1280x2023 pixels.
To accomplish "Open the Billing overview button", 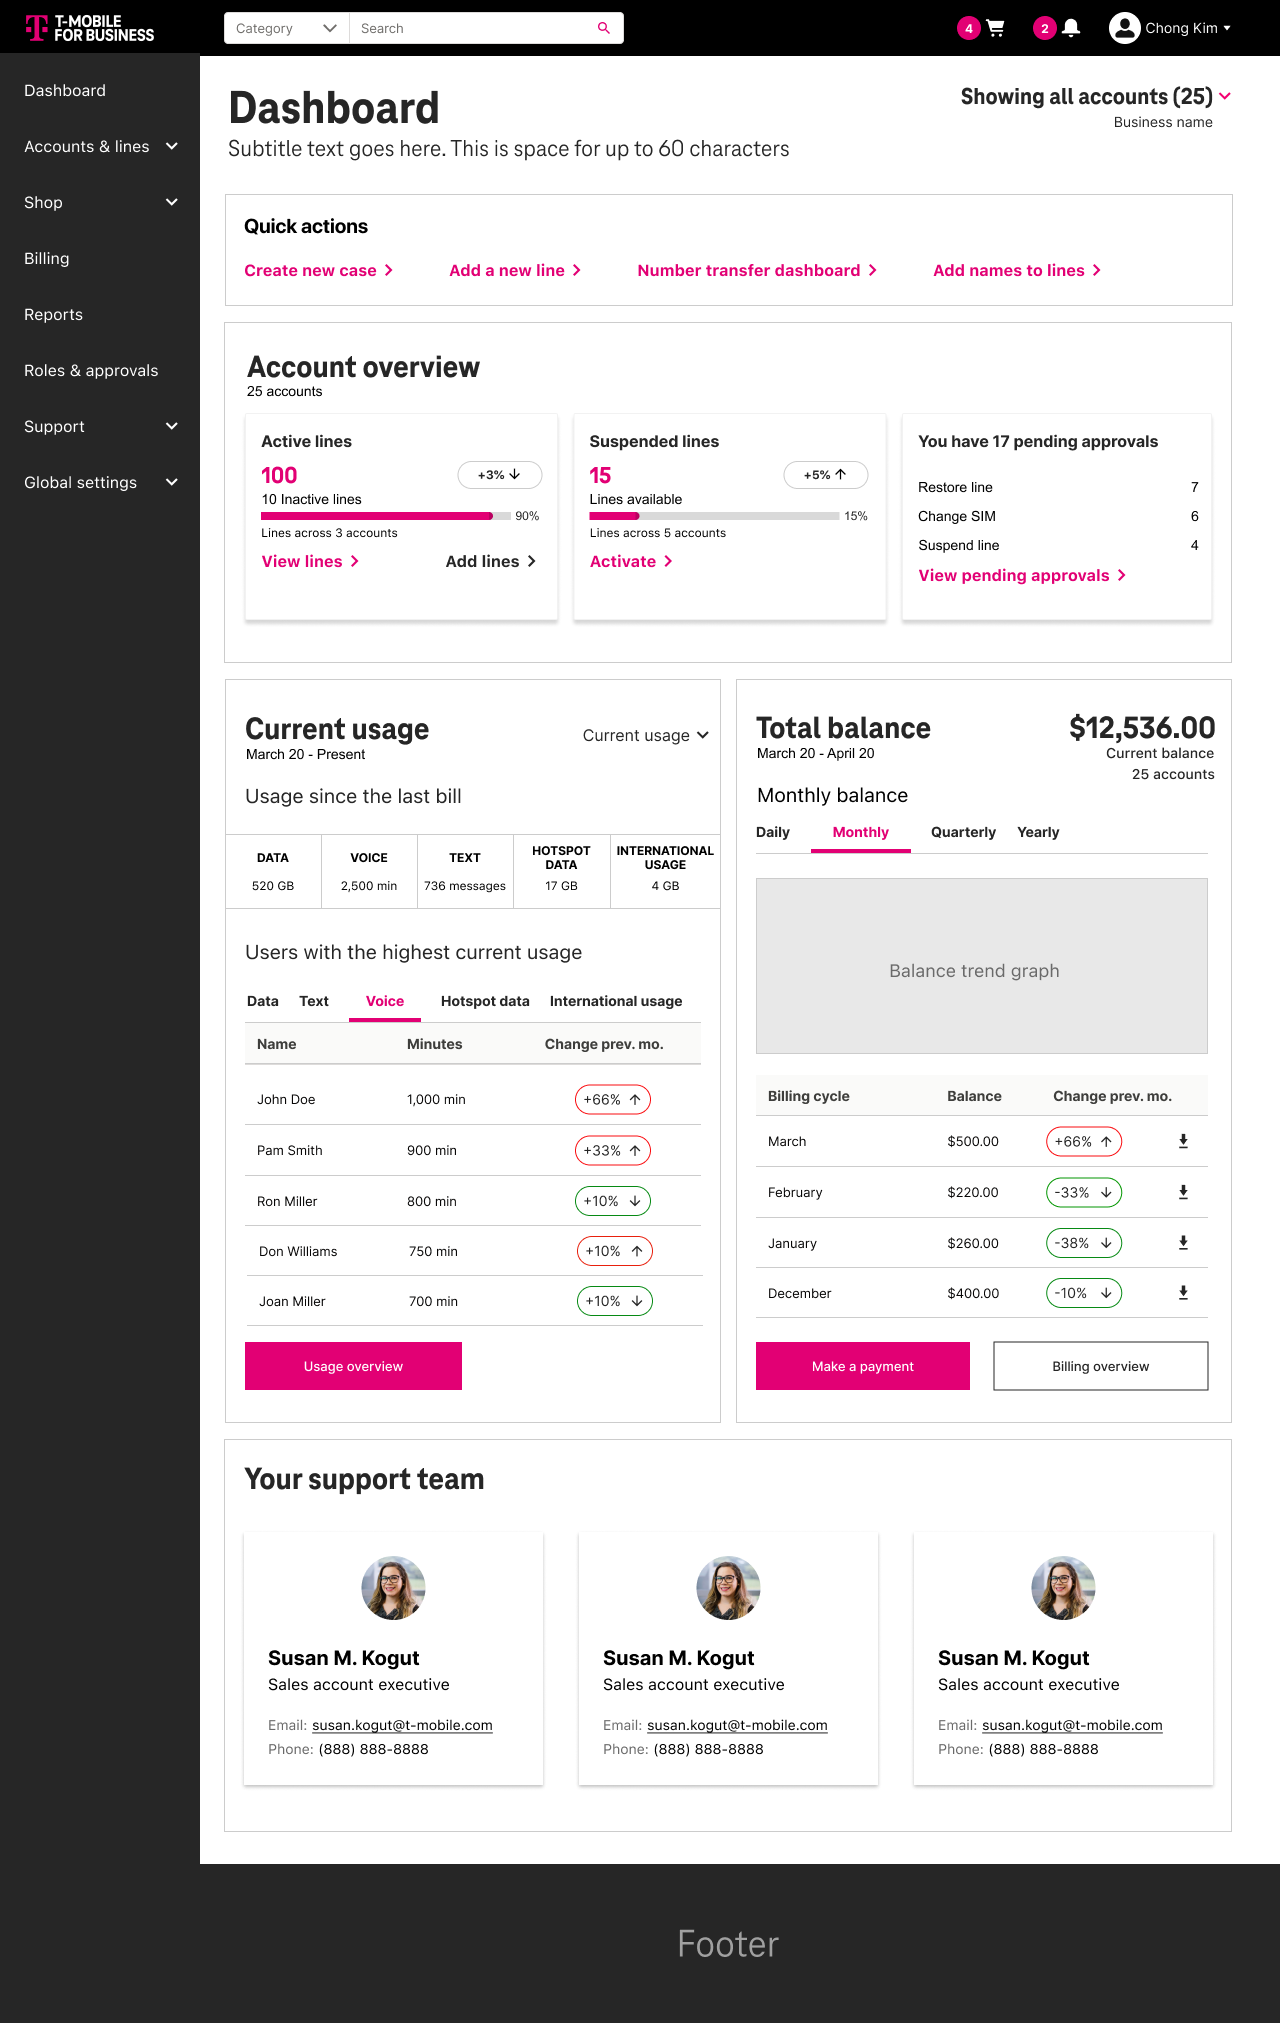I will click(1101, 1366).
